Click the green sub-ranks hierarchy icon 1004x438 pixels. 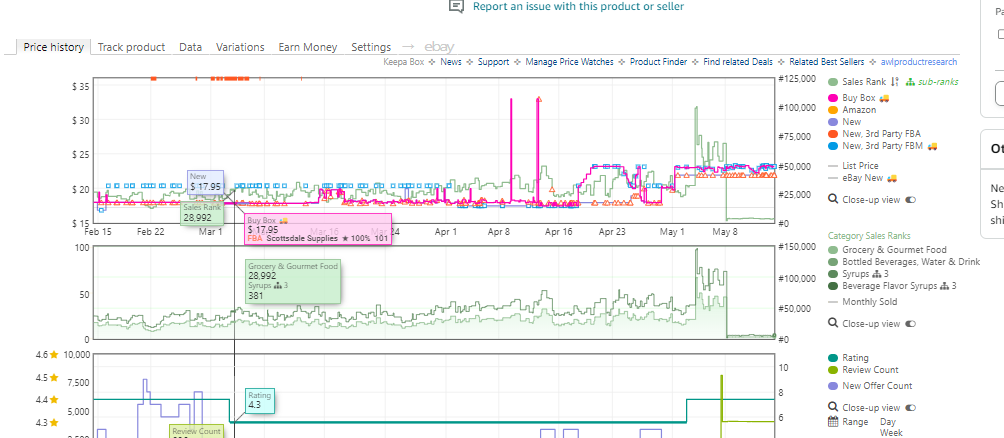point(911,82)
